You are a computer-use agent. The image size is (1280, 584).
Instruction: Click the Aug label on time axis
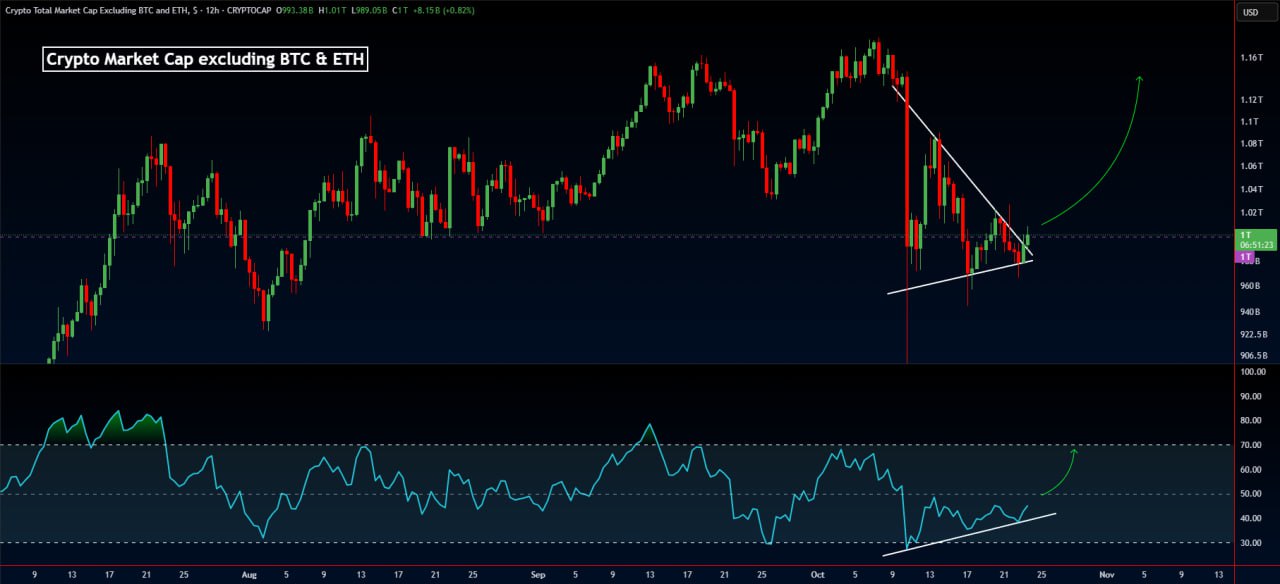(250, 575)
